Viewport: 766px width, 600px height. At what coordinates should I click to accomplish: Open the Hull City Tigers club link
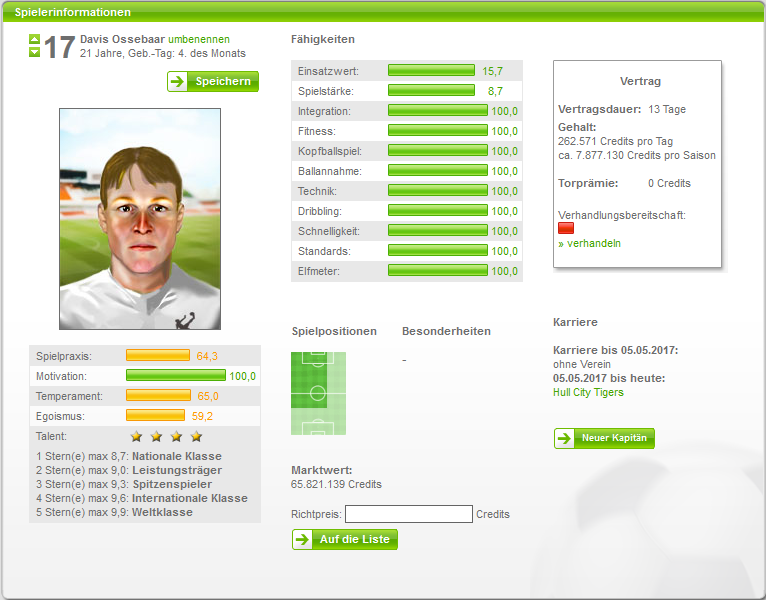[x=588, y=392]
